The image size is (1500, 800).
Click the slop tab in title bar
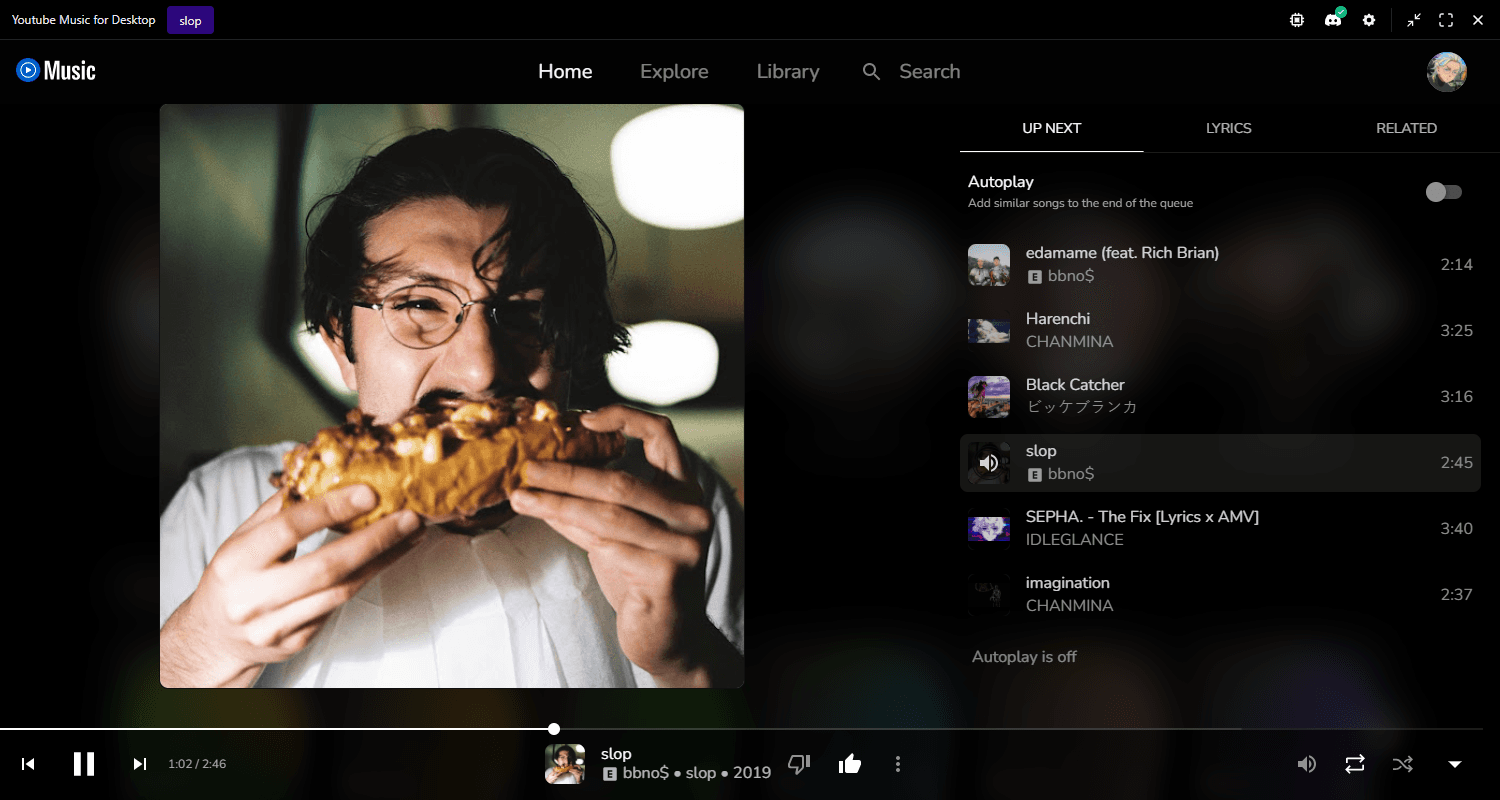190,20
